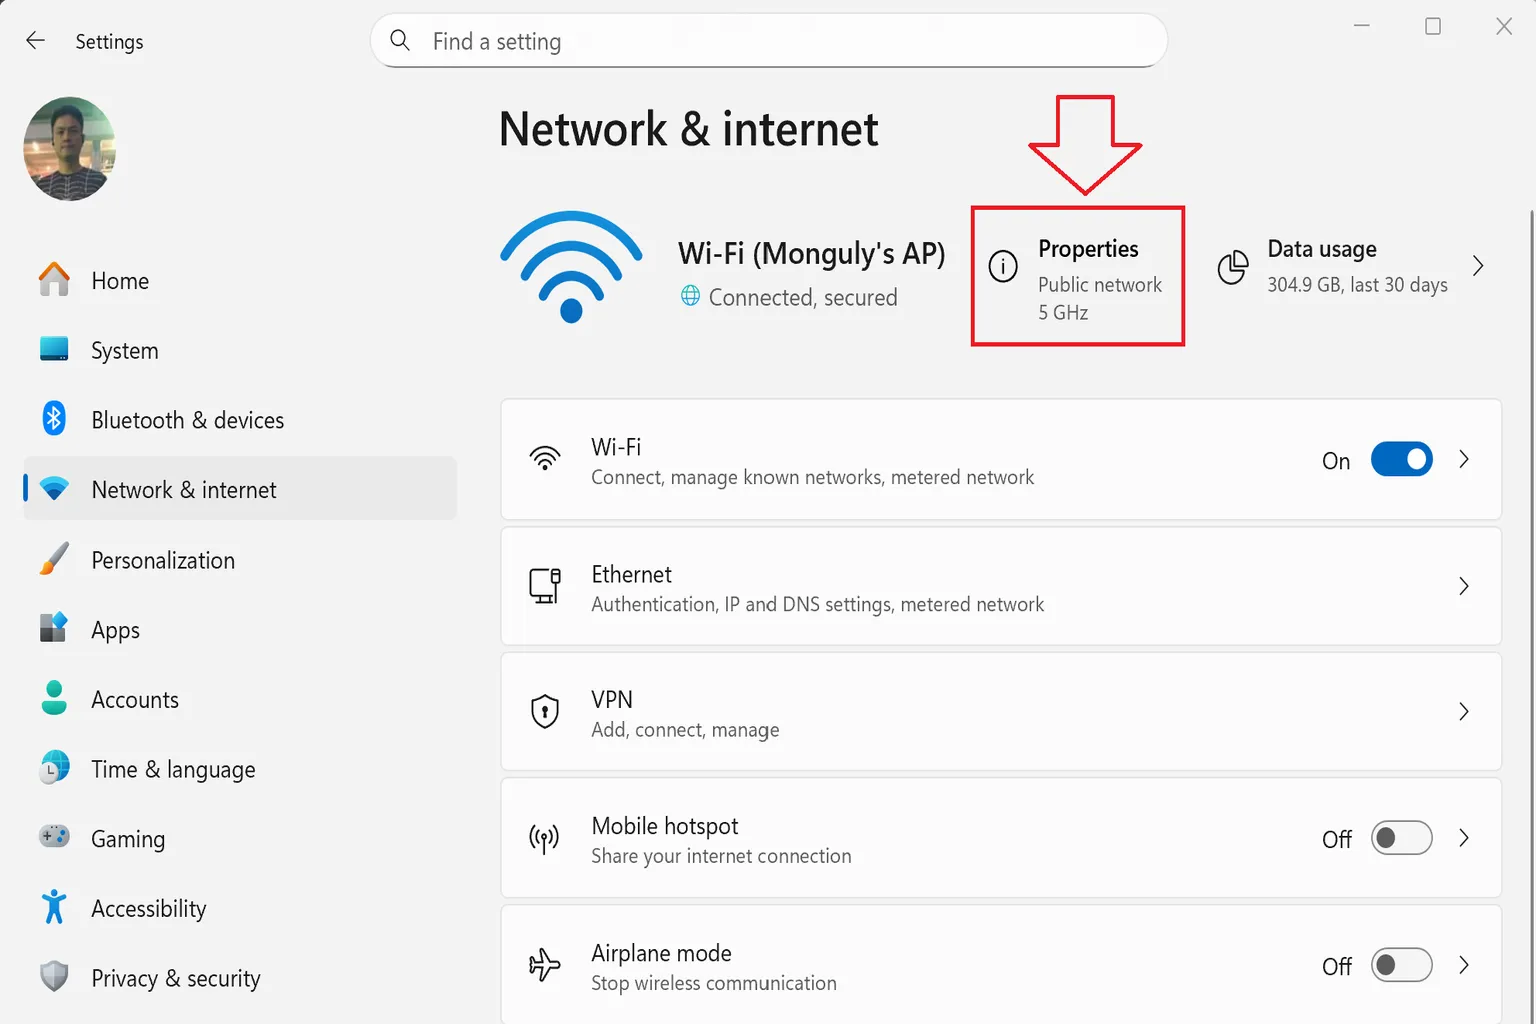Click the System monitor icon
Image resolution: width=1536 pixels, height=1024 pixels.
(54, 349)
